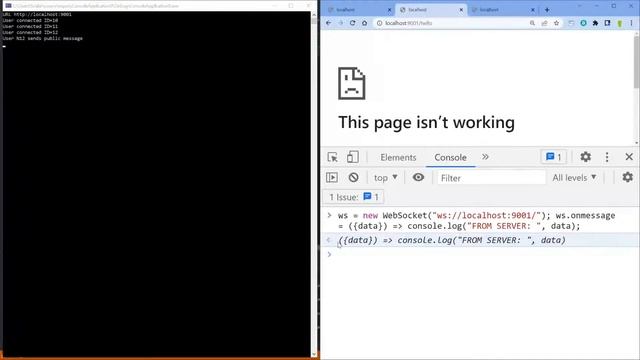Reload the page with the refresh icon
Image resolution: width=640 pixels, height=360 pixels.
click(352, 23)
